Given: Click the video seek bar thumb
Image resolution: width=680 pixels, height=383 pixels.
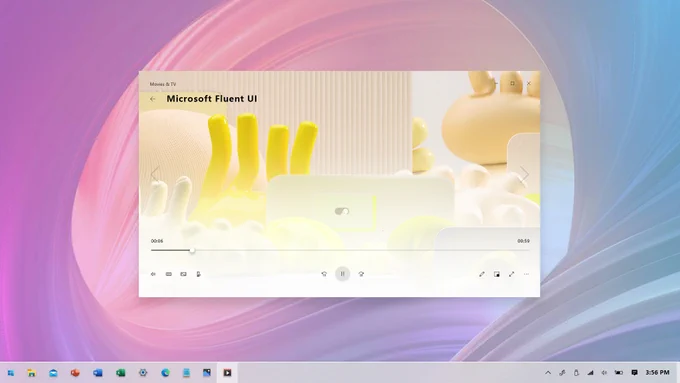Looking at the screenshot, I should [192, 250].
